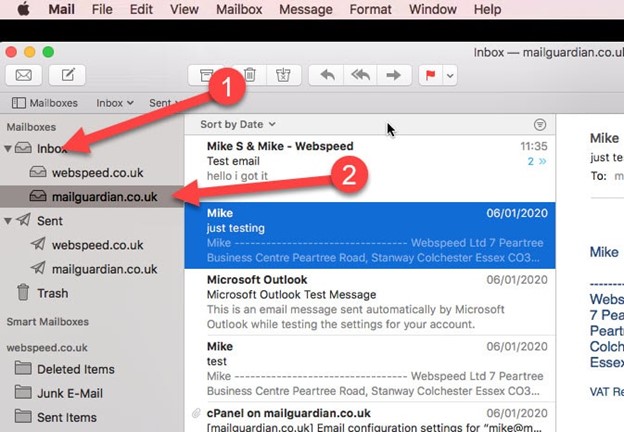
Task: Open the Trash mailbox
Action: (x=92, y=293)
